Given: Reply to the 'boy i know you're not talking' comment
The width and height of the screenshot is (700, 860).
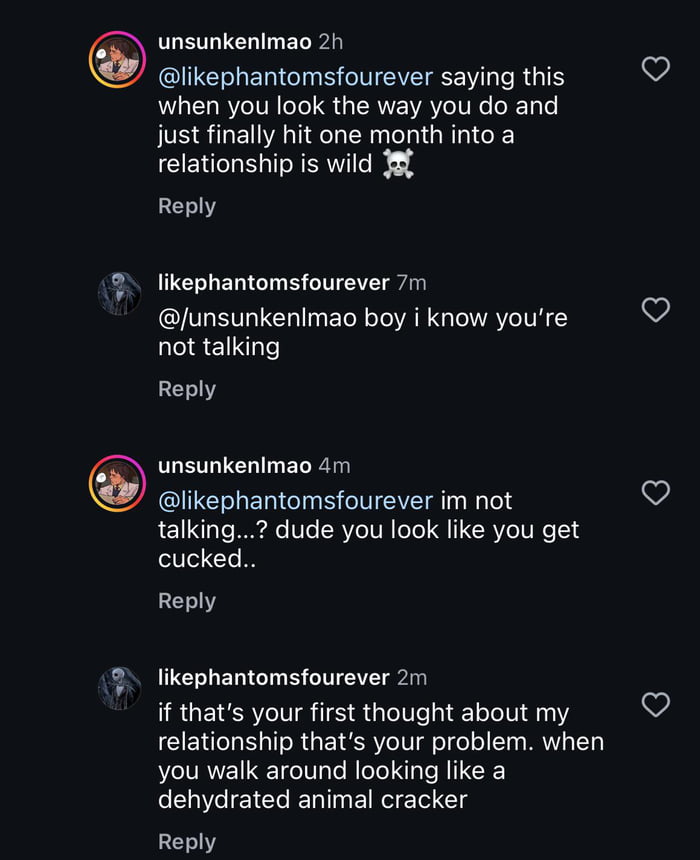Looking at the screenshot, I should click(x=187, y=389).
